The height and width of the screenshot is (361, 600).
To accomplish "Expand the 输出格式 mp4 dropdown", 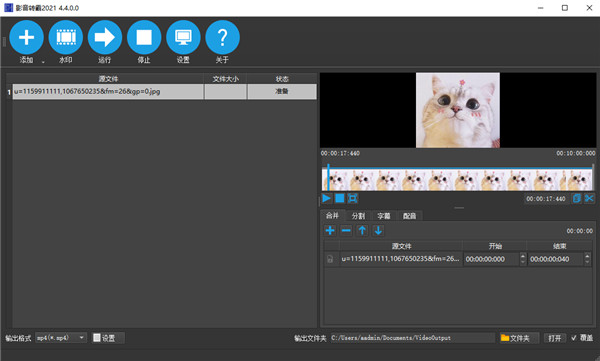I will click(61, 338).
